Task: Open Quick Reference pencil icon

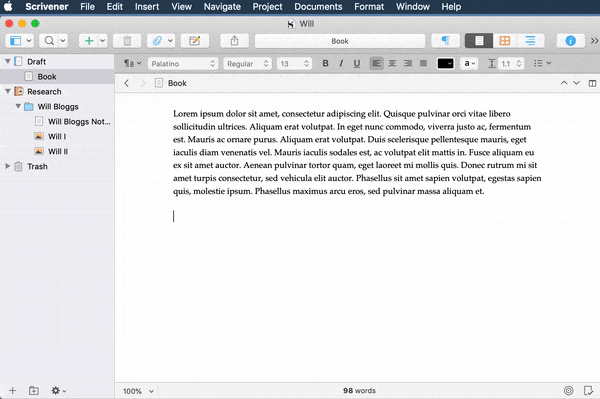Action: pyautogui.click(x=195, y=41)
